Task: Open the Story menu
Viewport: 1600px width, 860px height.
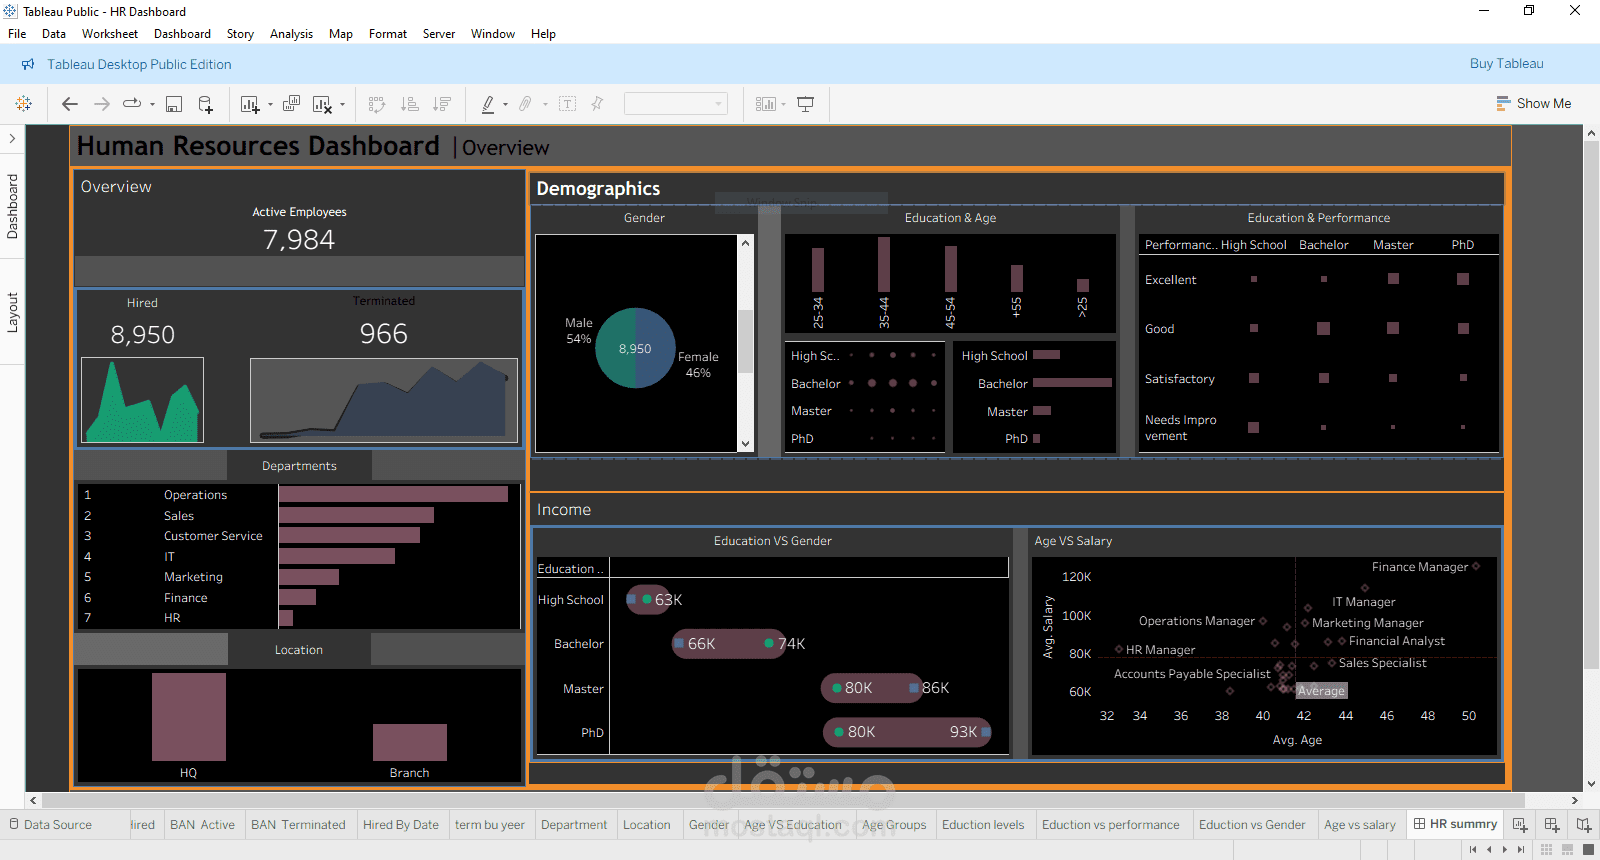Action: [x=240, y=34]
